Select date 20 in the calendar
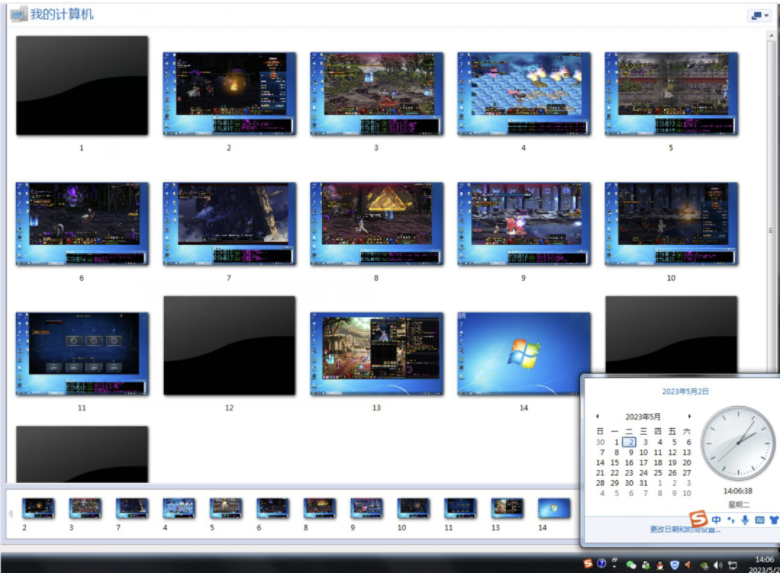Screen dimensions: 782x573 click(687, 463)
